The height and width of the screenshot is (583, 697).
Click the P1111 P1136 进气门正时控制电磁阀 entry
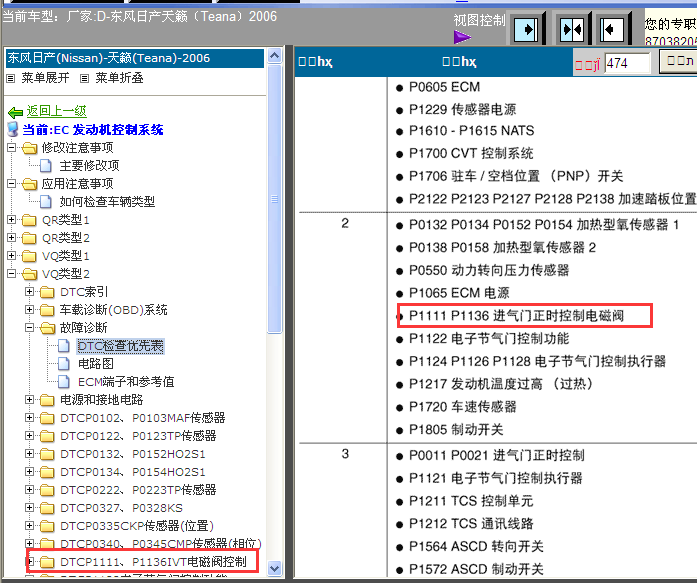pos(517,315)
